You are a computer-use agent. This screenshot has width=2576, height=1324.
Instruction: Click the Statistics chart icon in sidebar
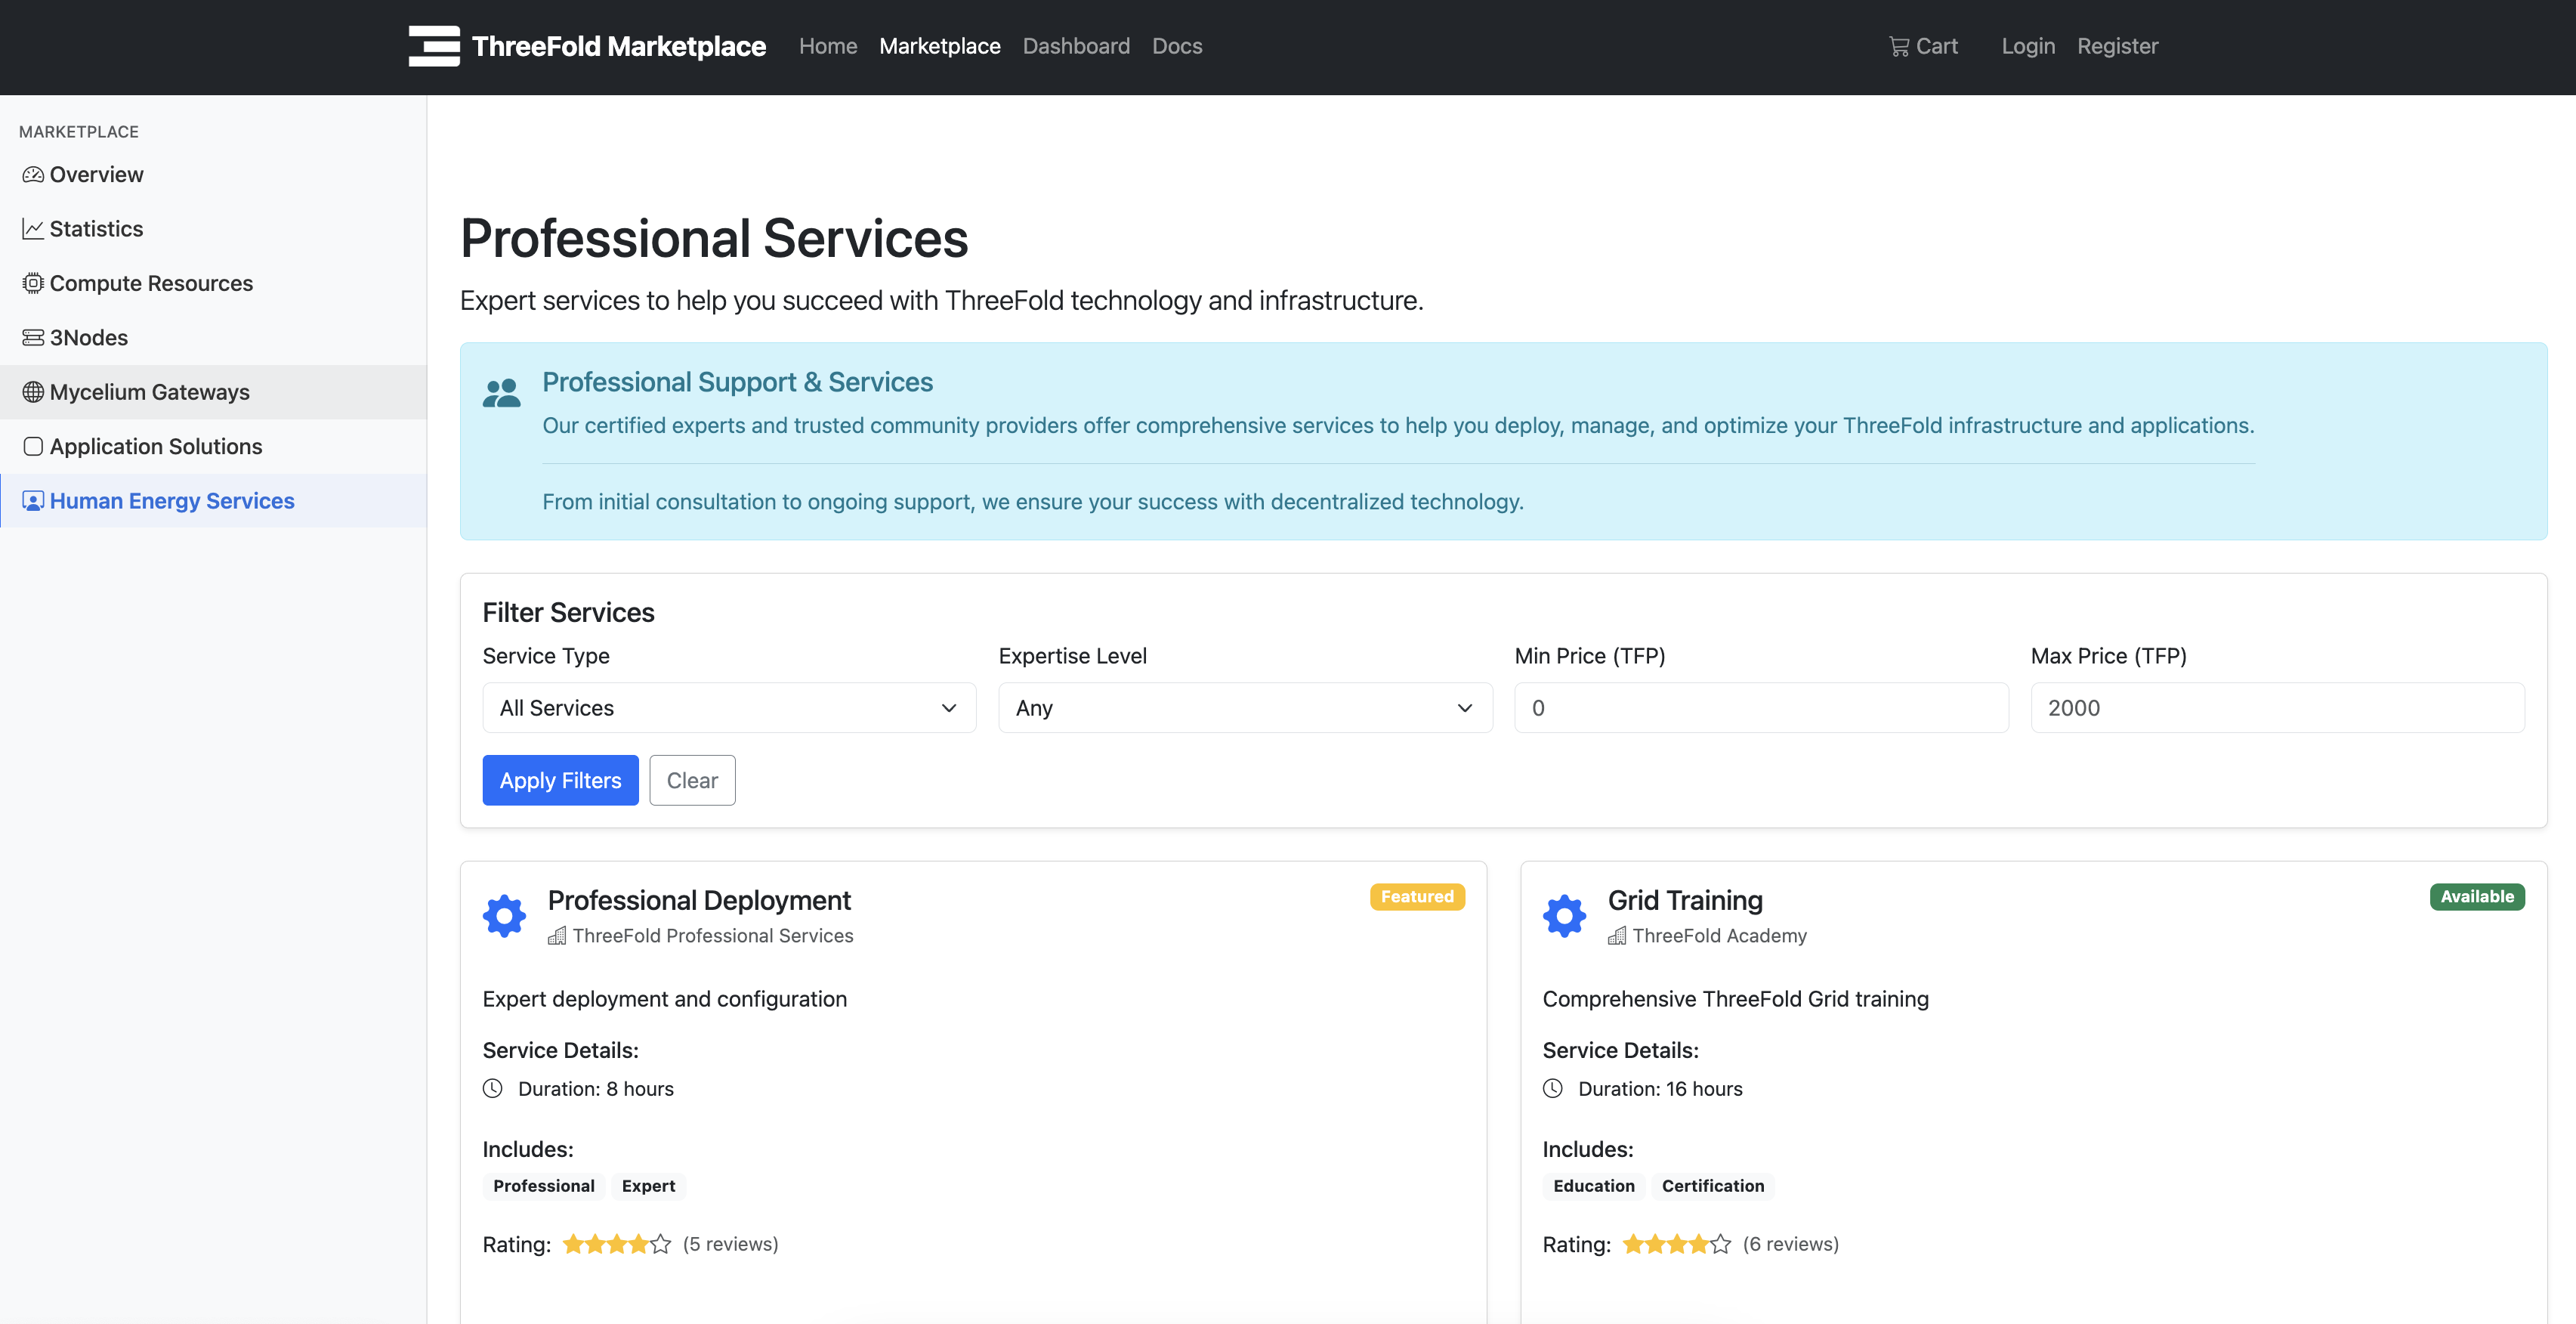(x=33, y=229)
